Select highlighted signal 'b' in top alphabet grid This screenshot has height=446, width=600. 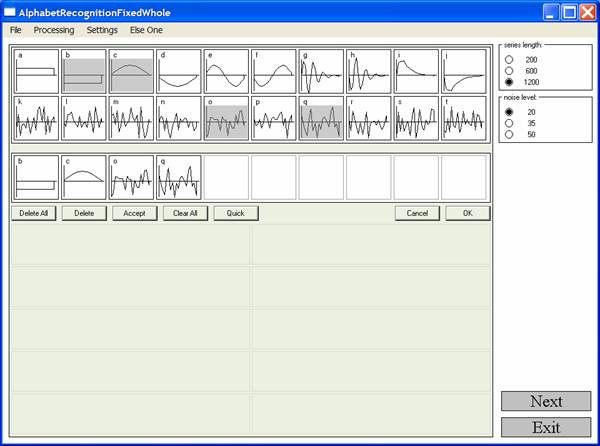84,72
